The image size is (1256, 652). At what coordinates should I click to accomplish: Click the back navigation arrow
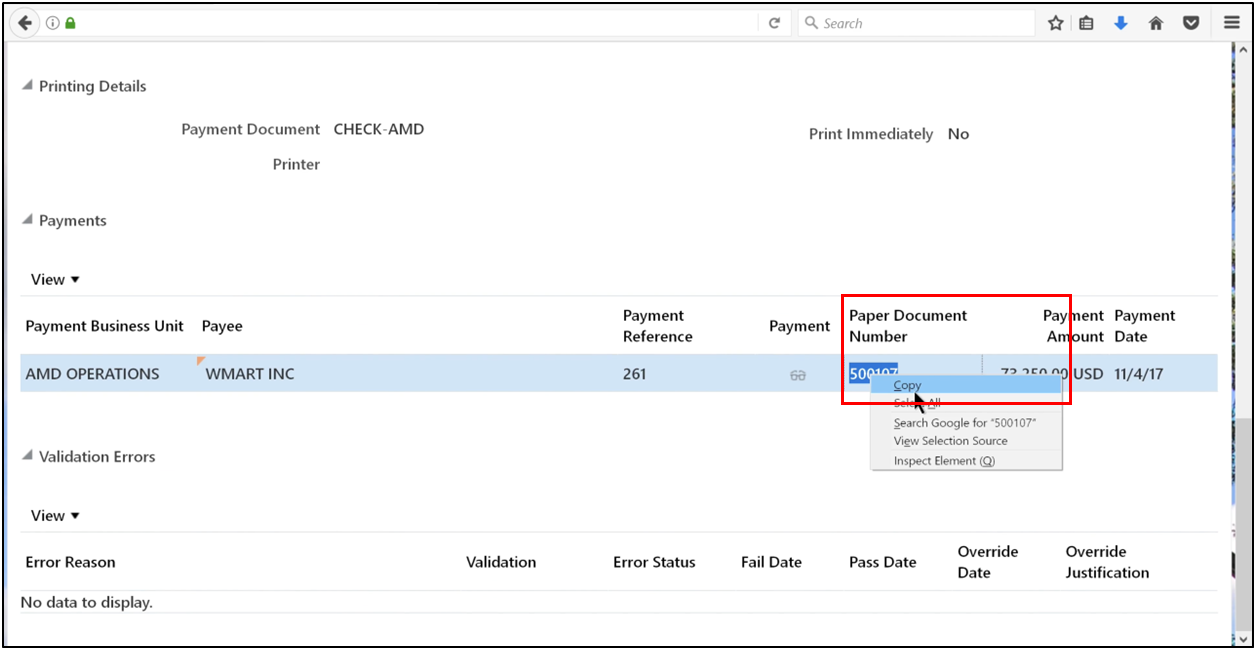point(24,22)
